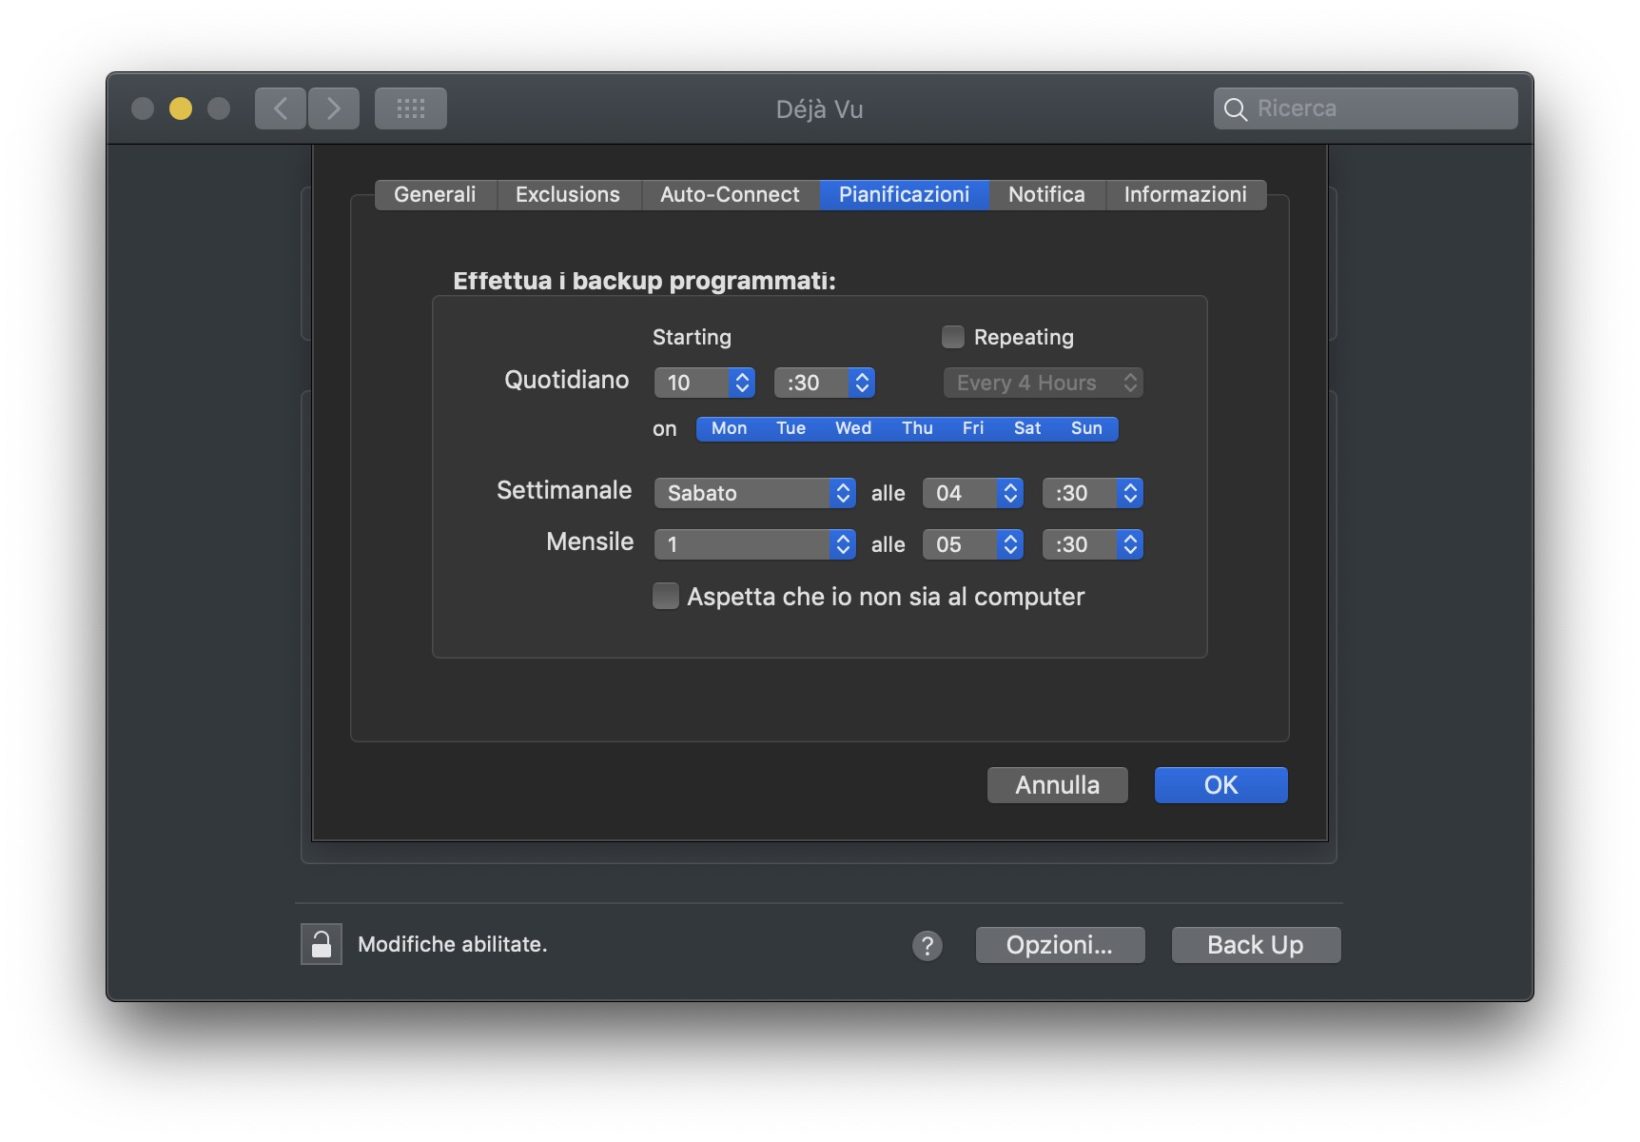Viewport: 1640px width, 1142px height.
Task: Toggle Sun in the daily day selector
Action: (x=1087, y=428)
